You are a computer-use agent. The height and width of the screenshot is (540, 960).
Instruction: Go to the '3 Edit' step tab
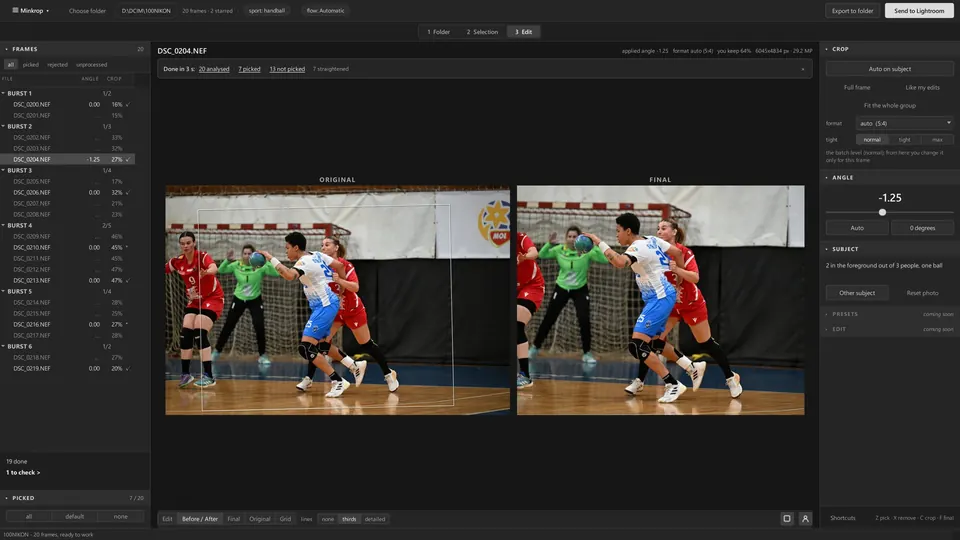tap(523, 32)
